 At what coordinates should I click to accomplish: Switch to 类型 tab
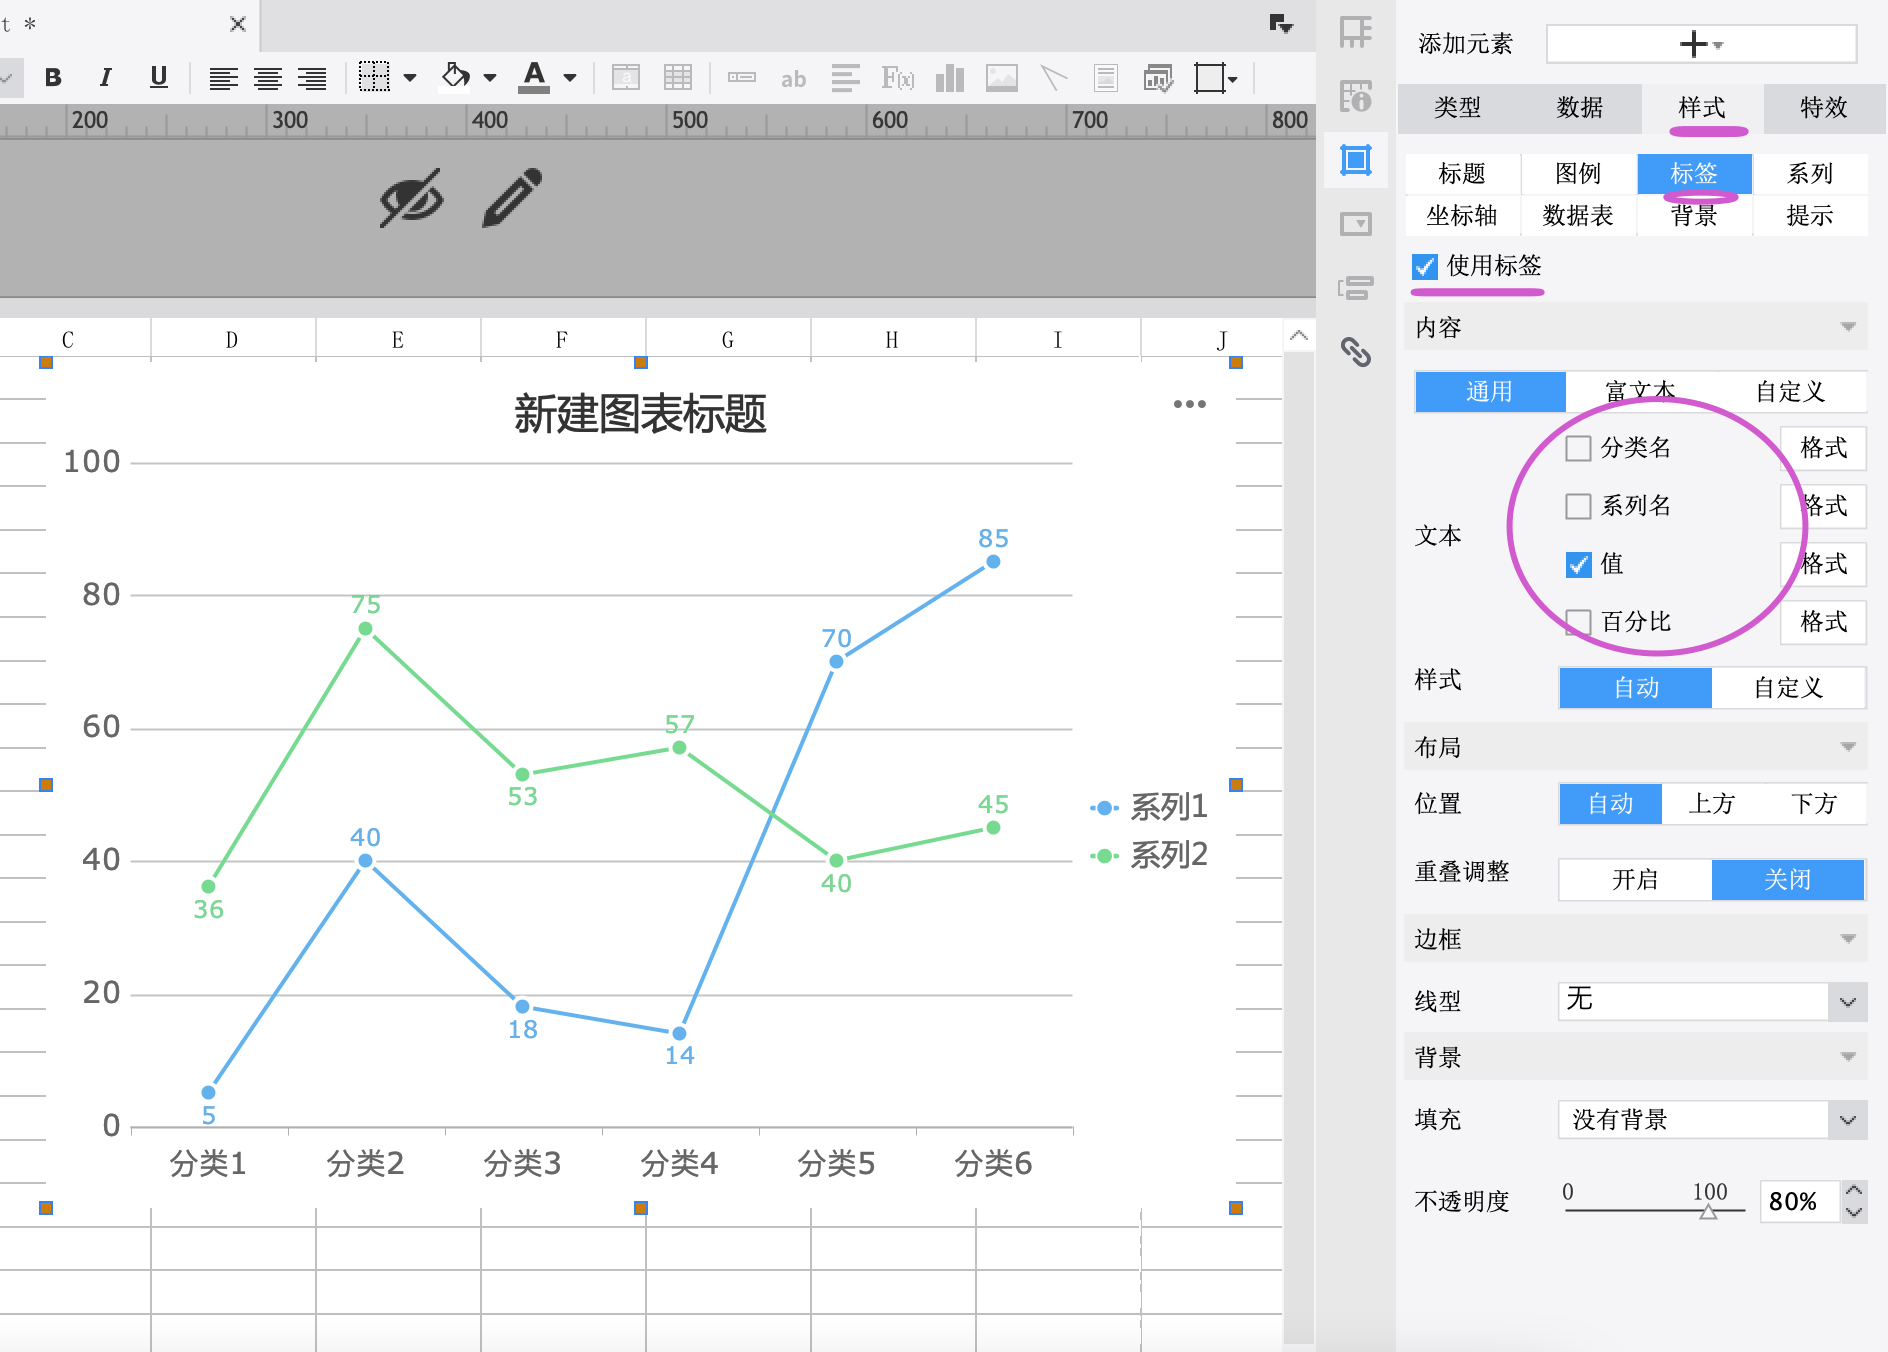pyautogui.click(x=1458, y=108)
